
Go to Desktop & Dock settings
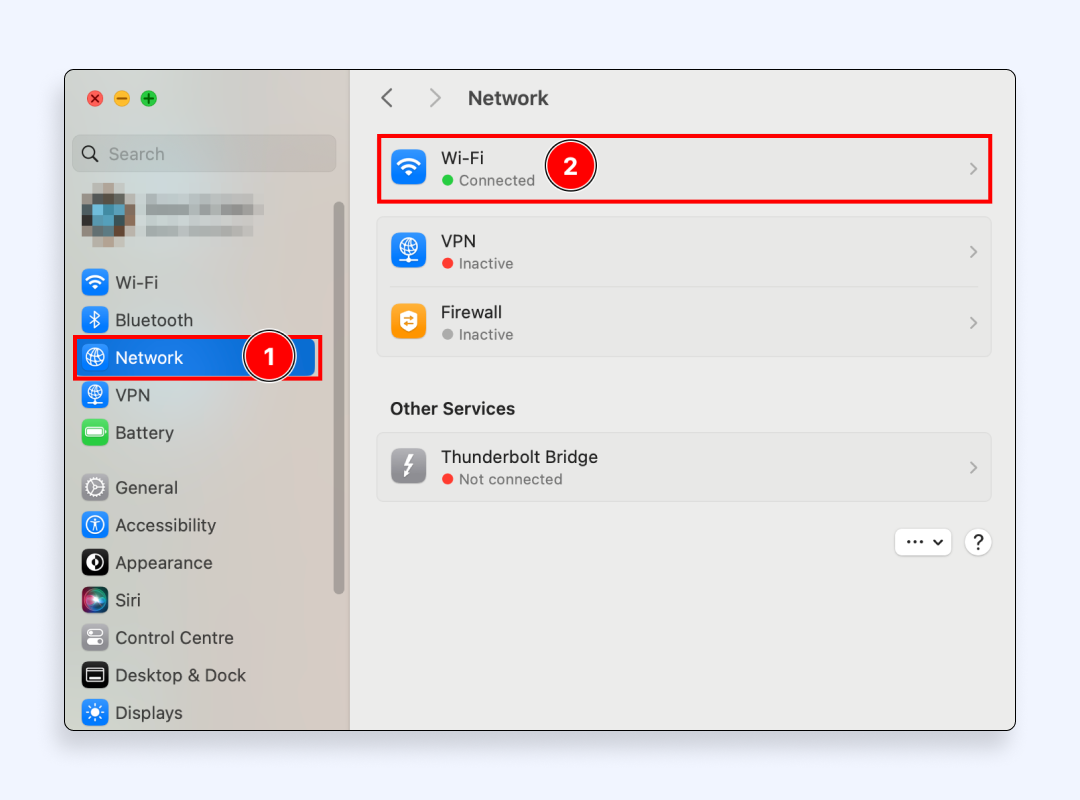(180, 676)
